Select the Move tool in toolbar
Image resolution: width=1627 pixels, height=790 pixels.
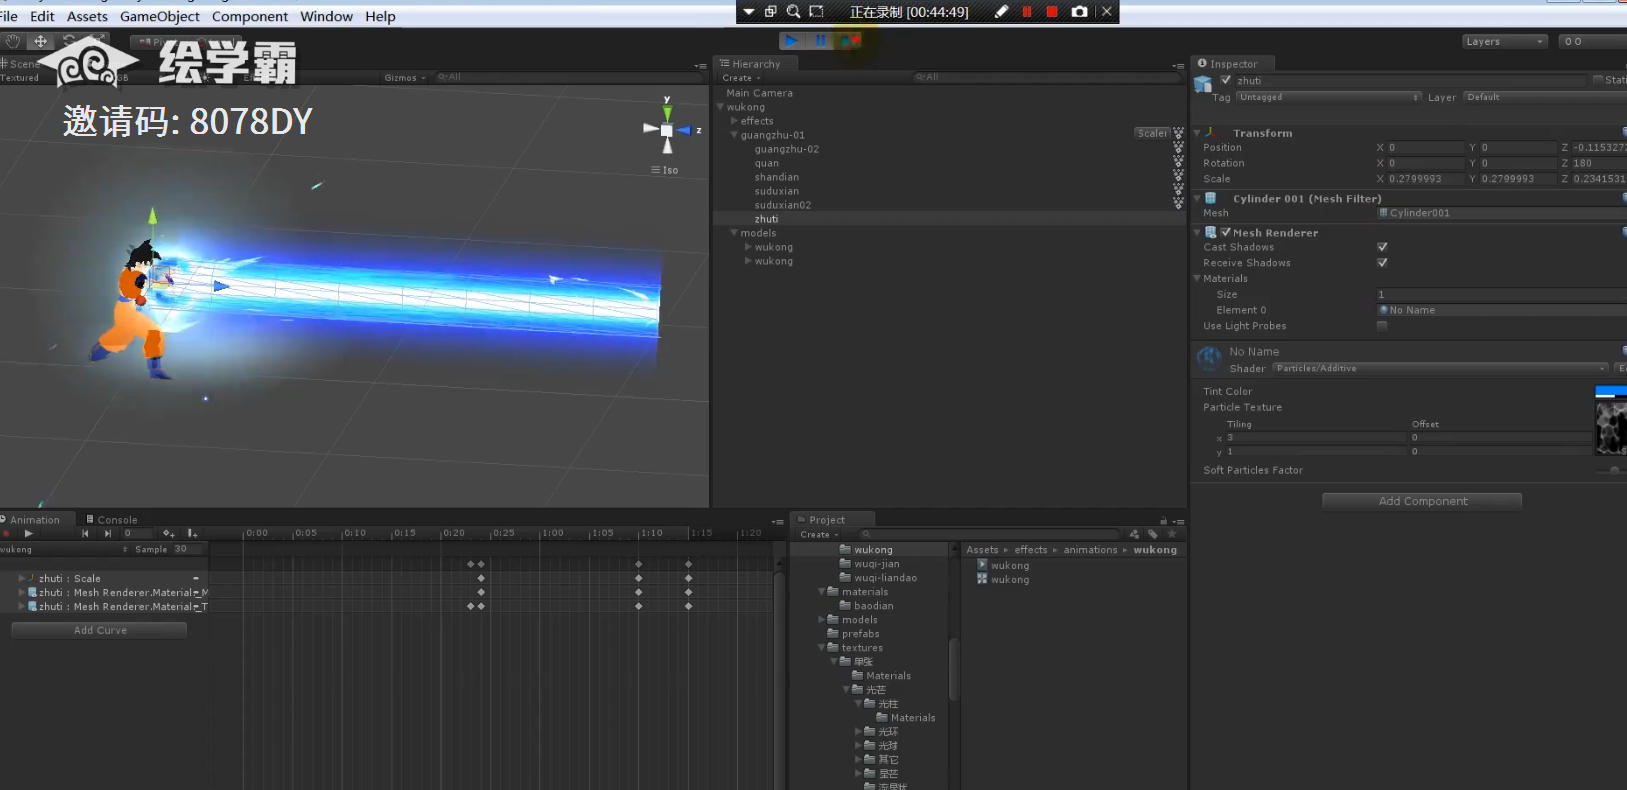(41, 41)
